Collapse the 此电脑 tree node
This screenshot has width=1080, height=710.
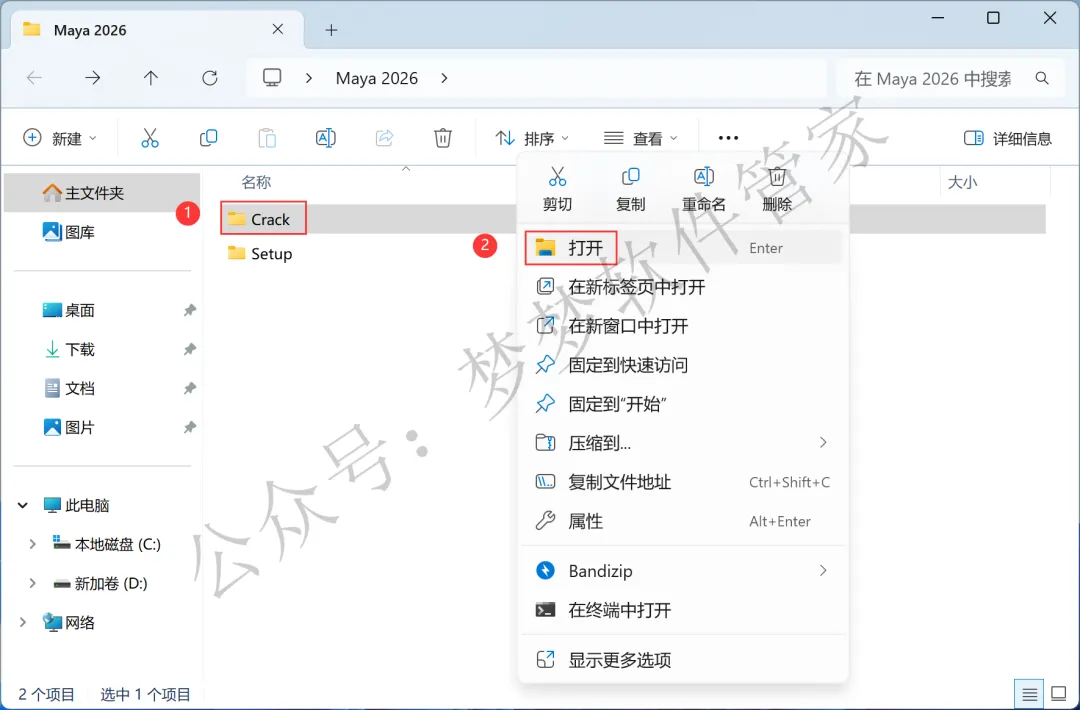point(23,505)
